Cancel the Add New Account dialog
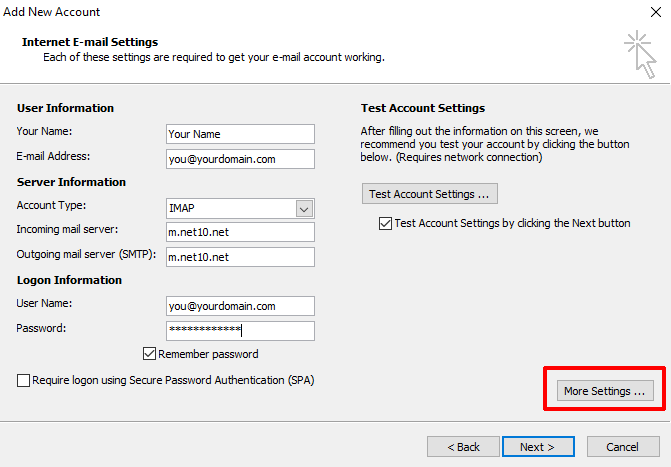 (623, 447)
